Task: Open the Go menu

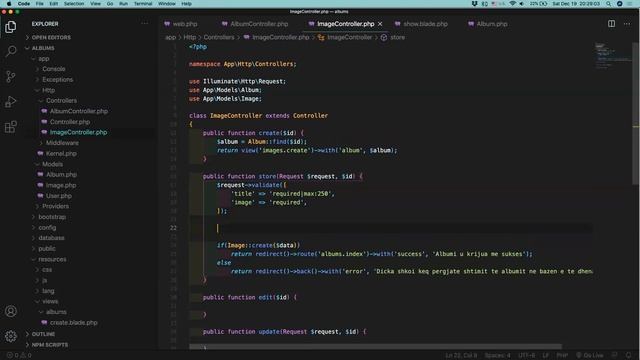Action: 110,4
